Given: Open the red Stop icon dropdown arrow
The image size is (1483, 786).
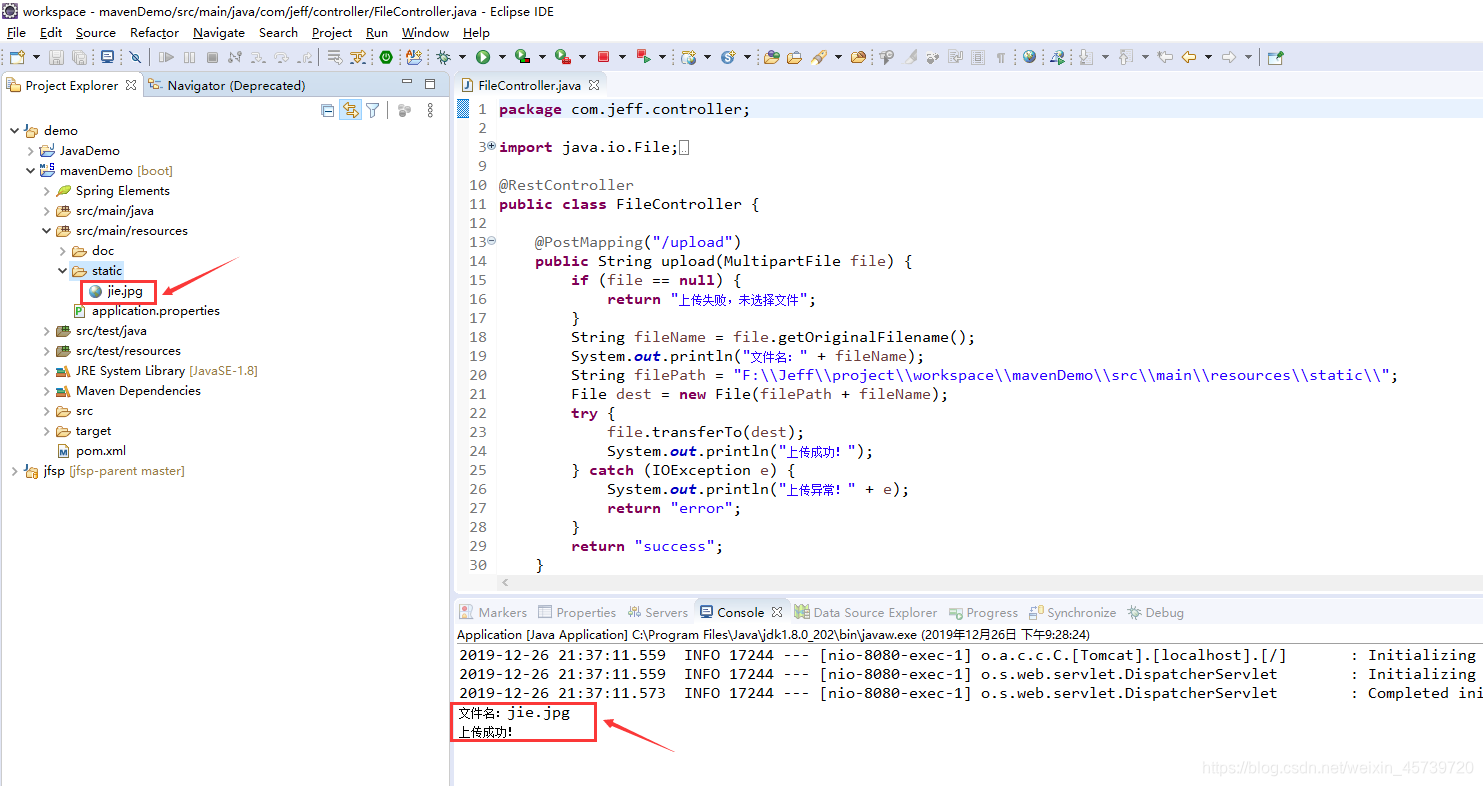Looking at the screenshot, I should [x=622, y=57].
